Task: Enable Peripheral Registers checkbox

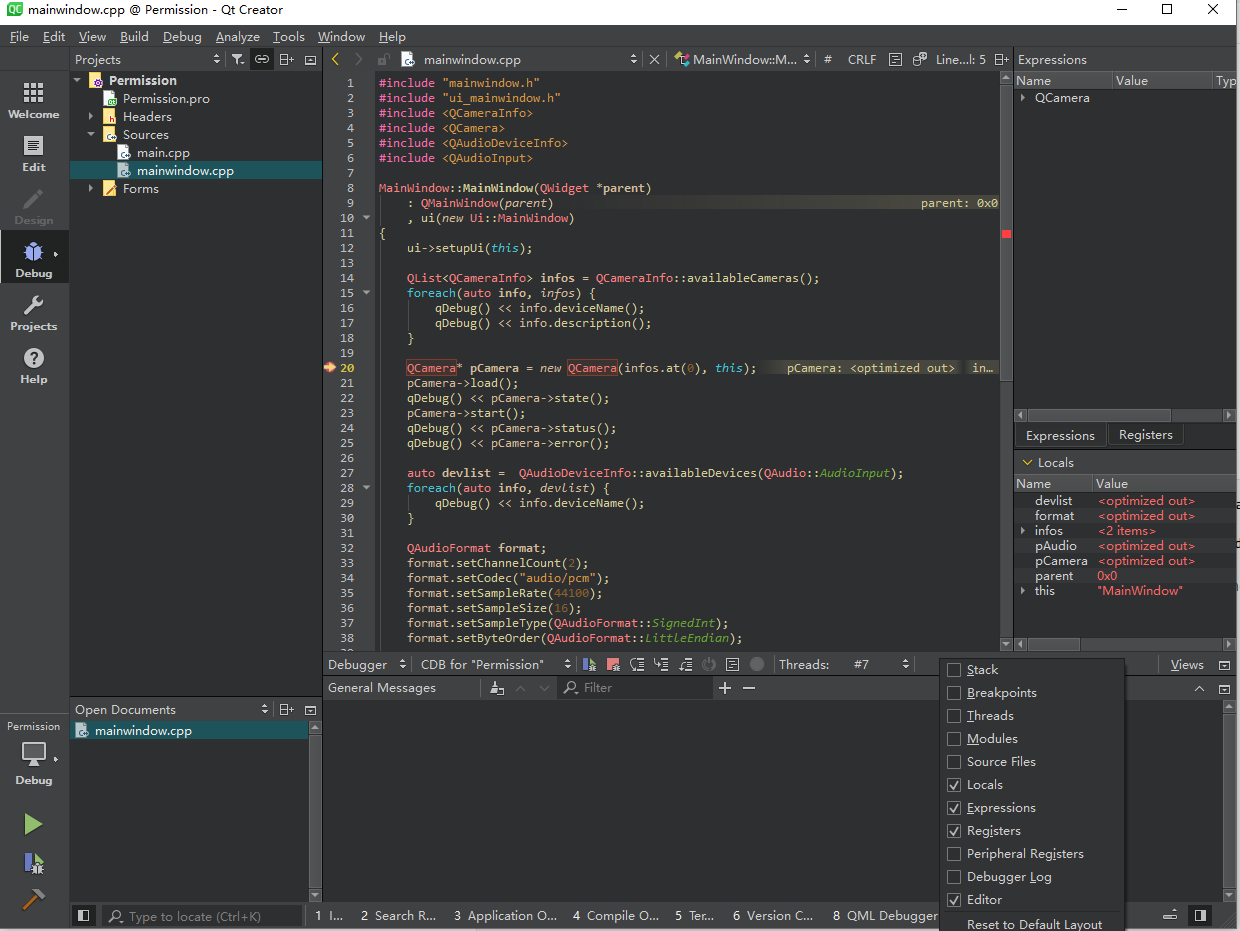Action: 954,854
